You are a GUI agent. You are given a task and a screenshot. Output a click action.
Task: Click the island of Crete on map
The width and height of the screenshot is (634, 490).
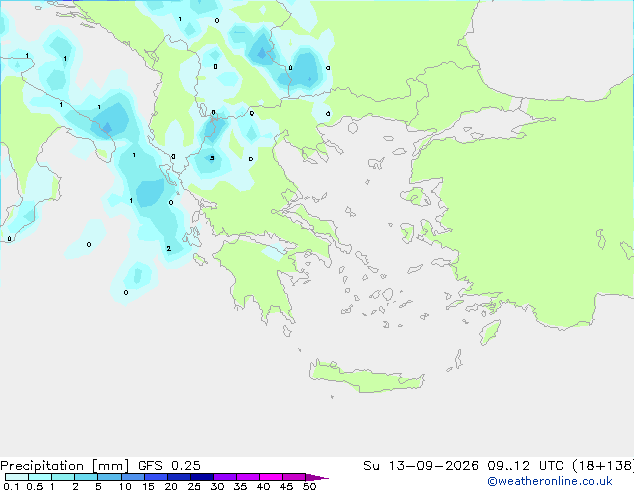tap(366, 376)
